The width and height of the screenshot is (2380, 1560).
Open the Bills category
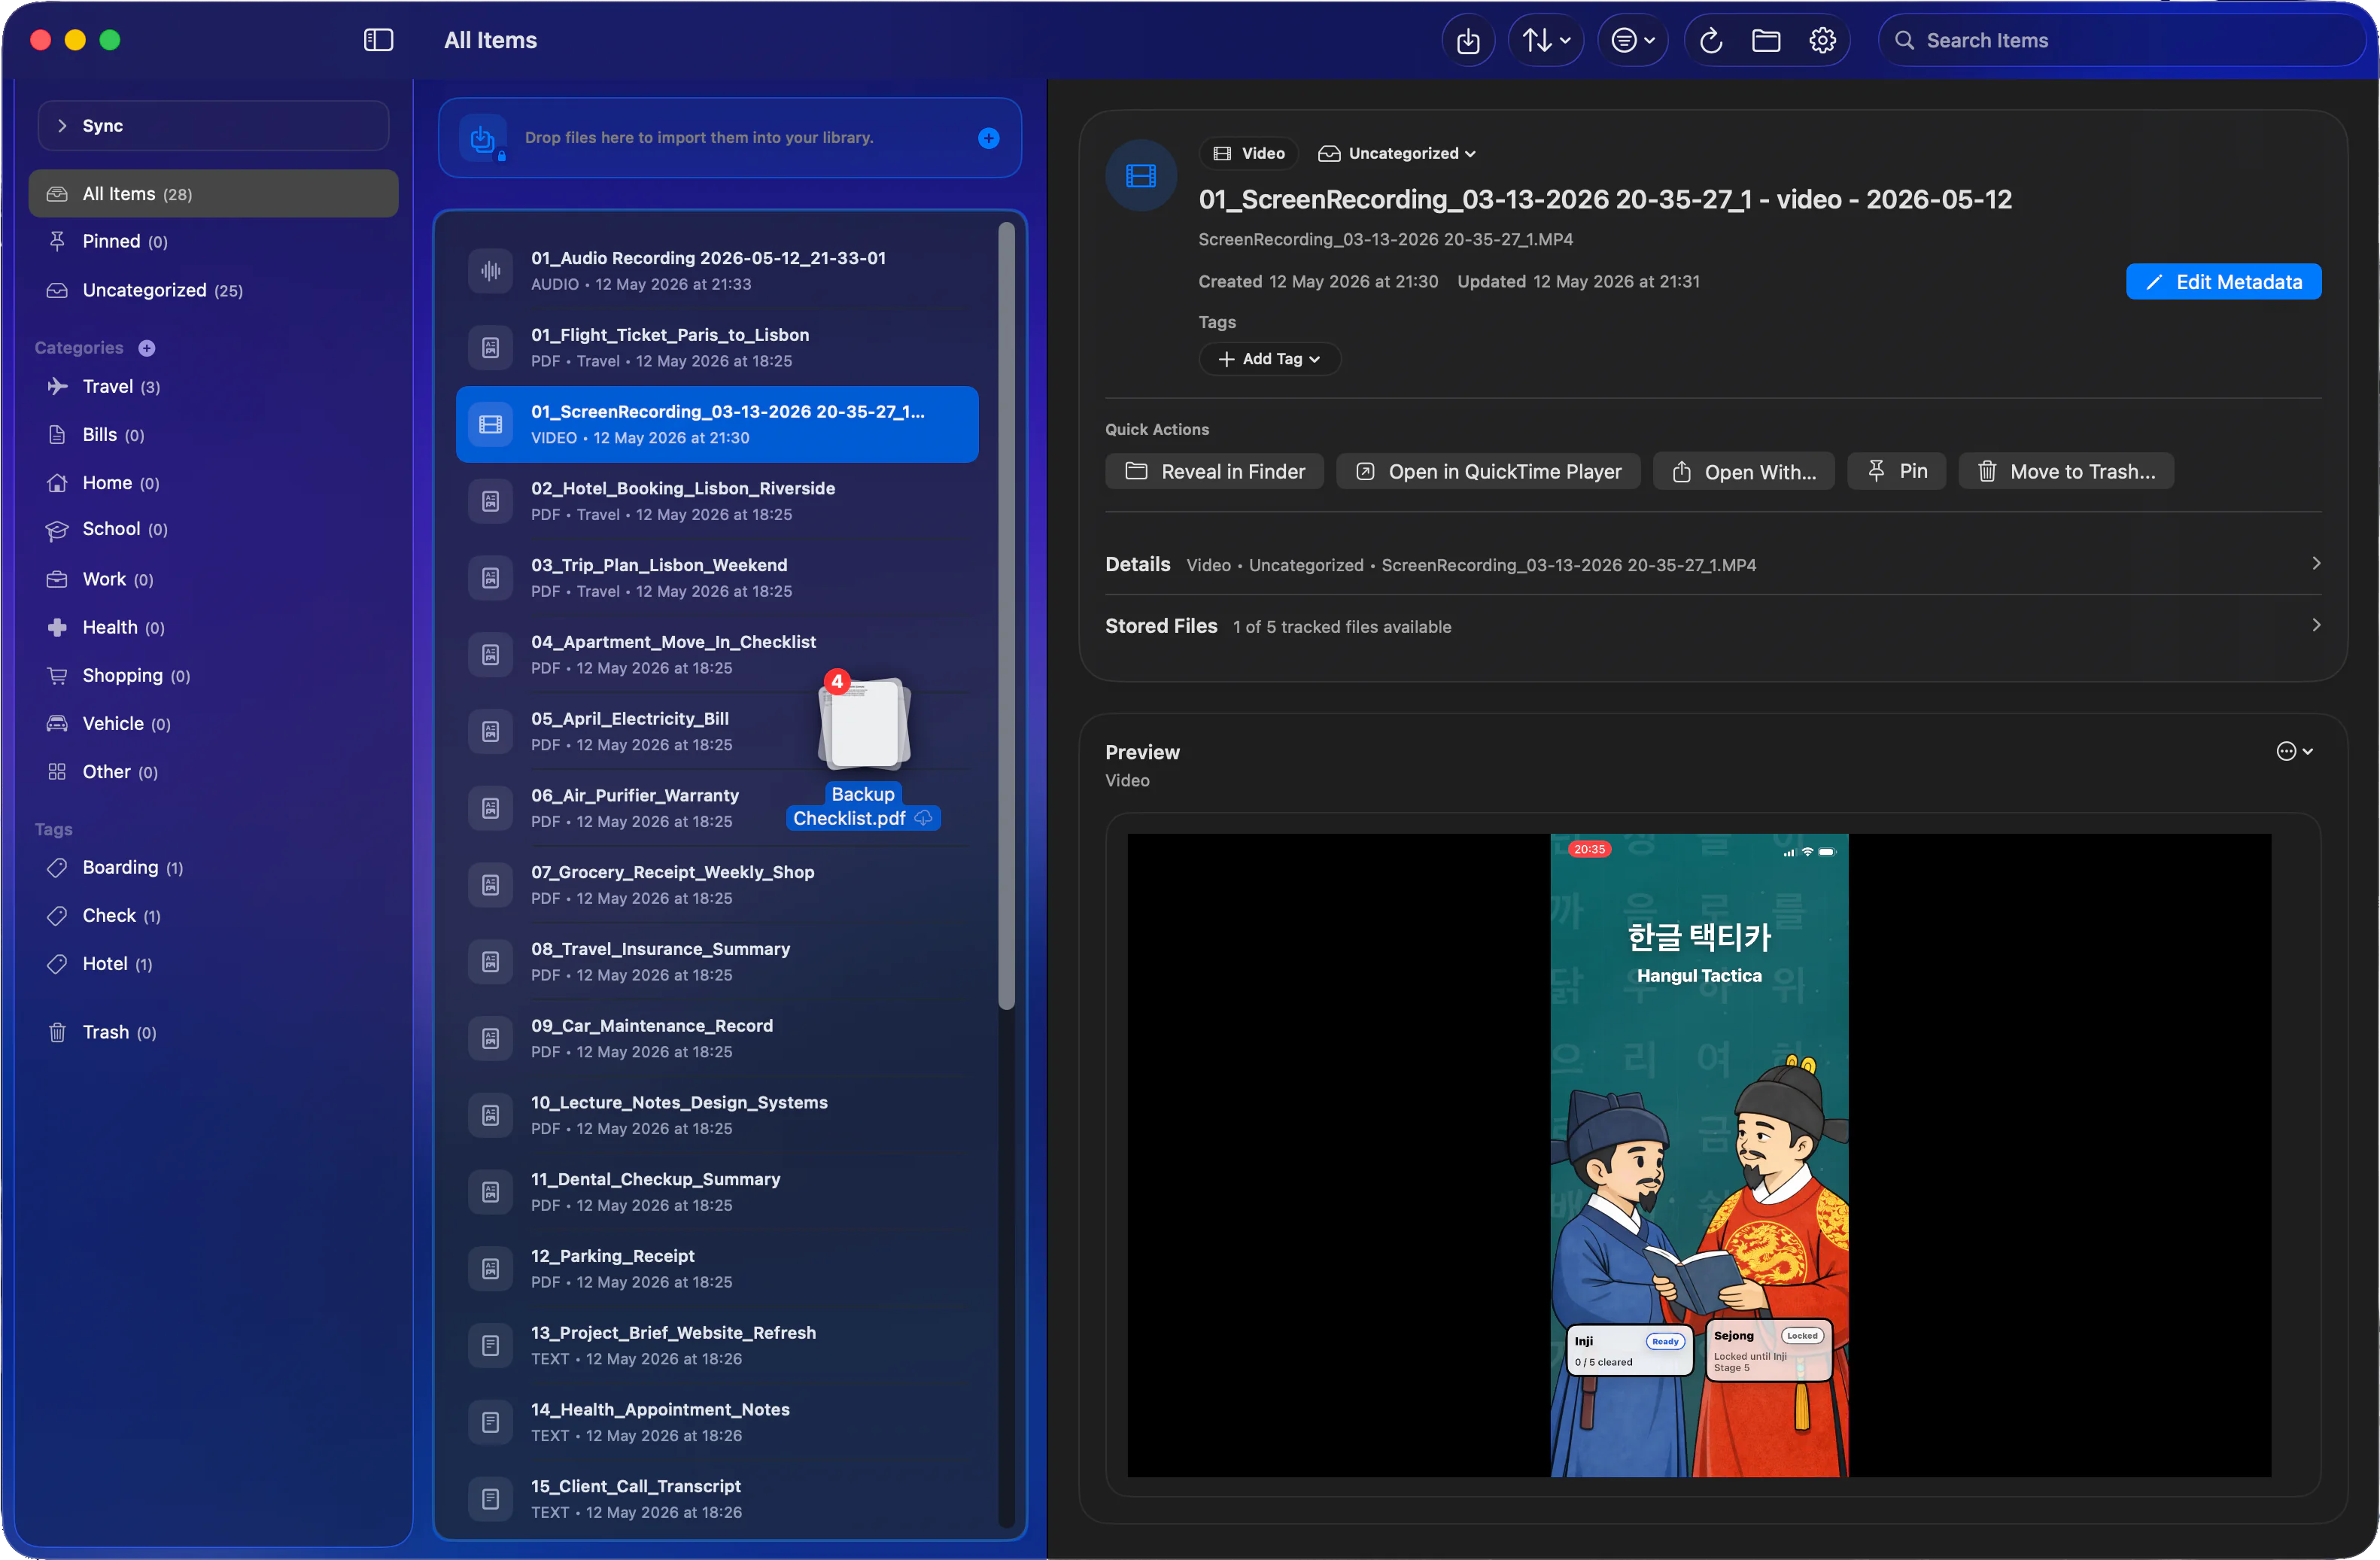coord(213,434)
